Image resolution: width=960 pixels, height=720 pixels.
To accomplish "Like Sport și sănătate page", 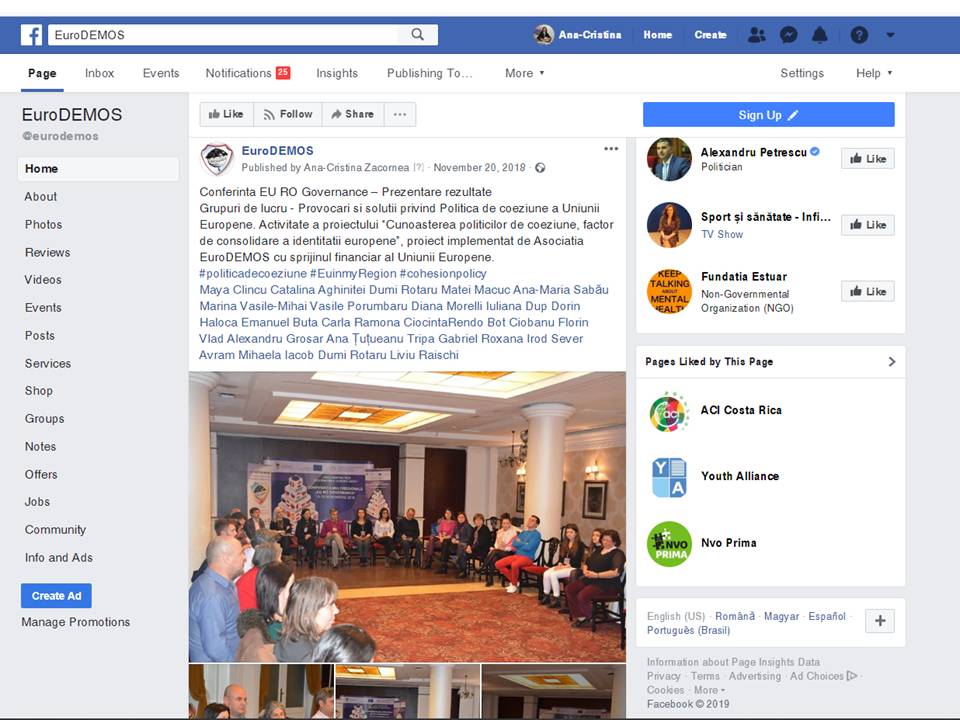I will [868, 225].
